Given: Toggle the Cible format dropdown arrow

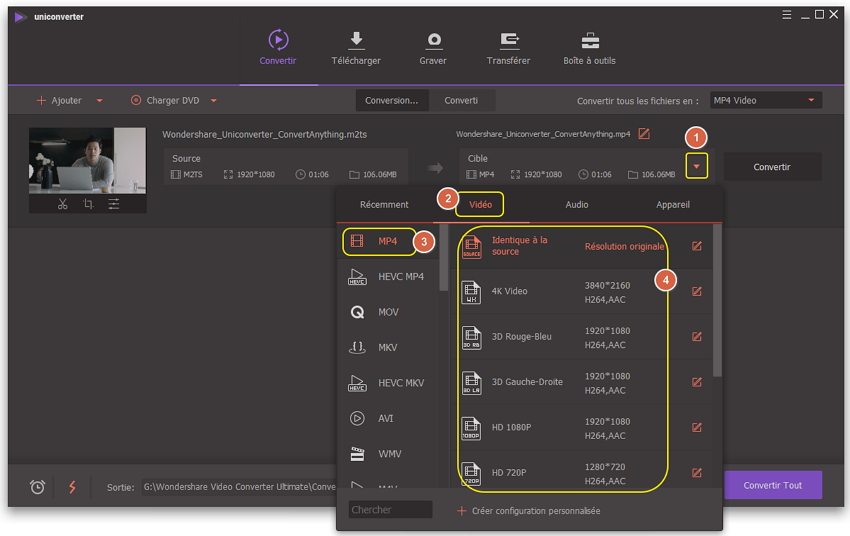Looking at the screenshot, I should [x=697, y=166].
